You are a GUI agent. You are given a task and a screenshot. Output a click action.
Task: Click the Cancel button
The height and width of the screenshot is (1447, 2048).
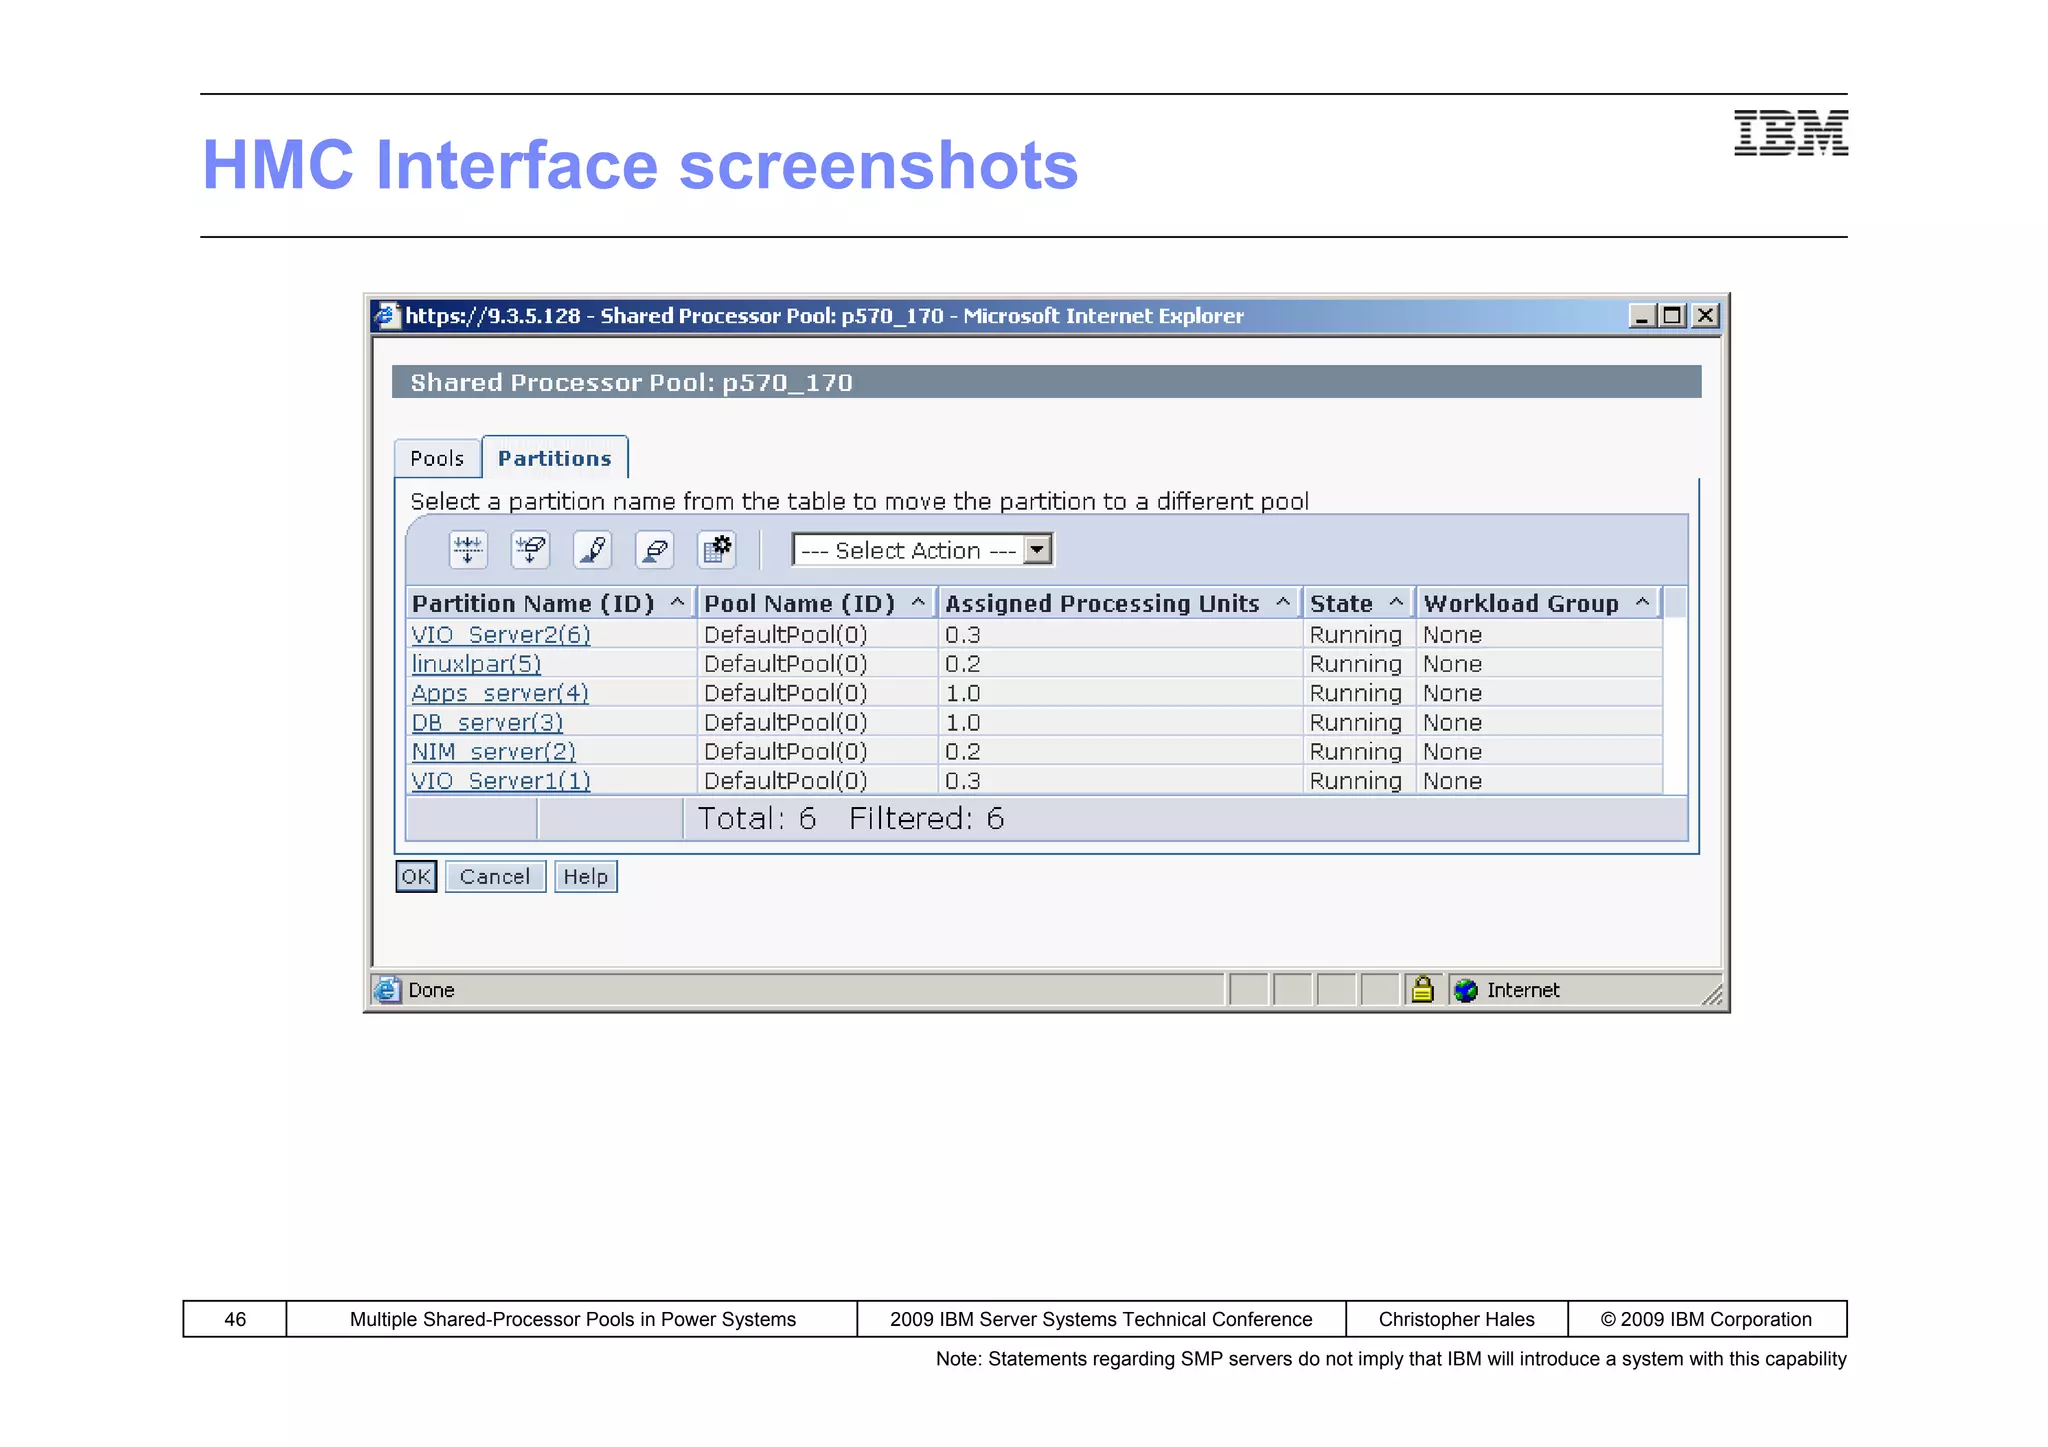tap(495, 876)
